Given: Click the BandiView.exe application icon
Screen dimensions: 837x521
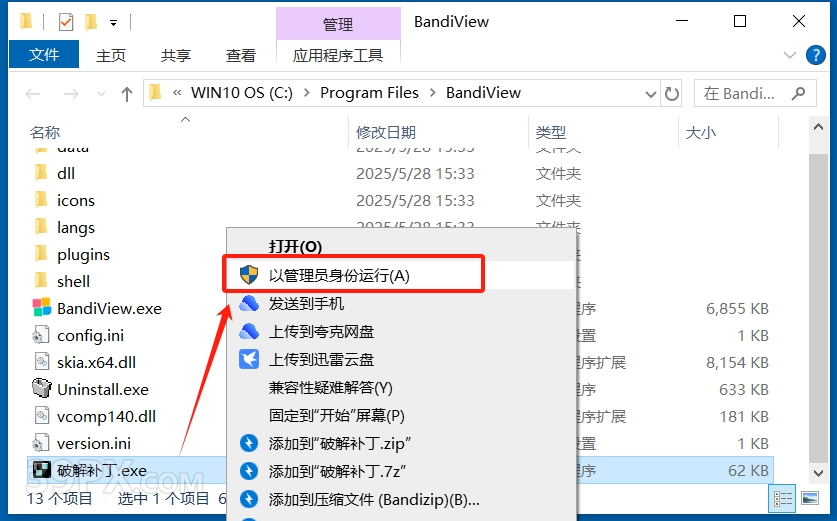Looking at the screenshot, I should point(42,308).
